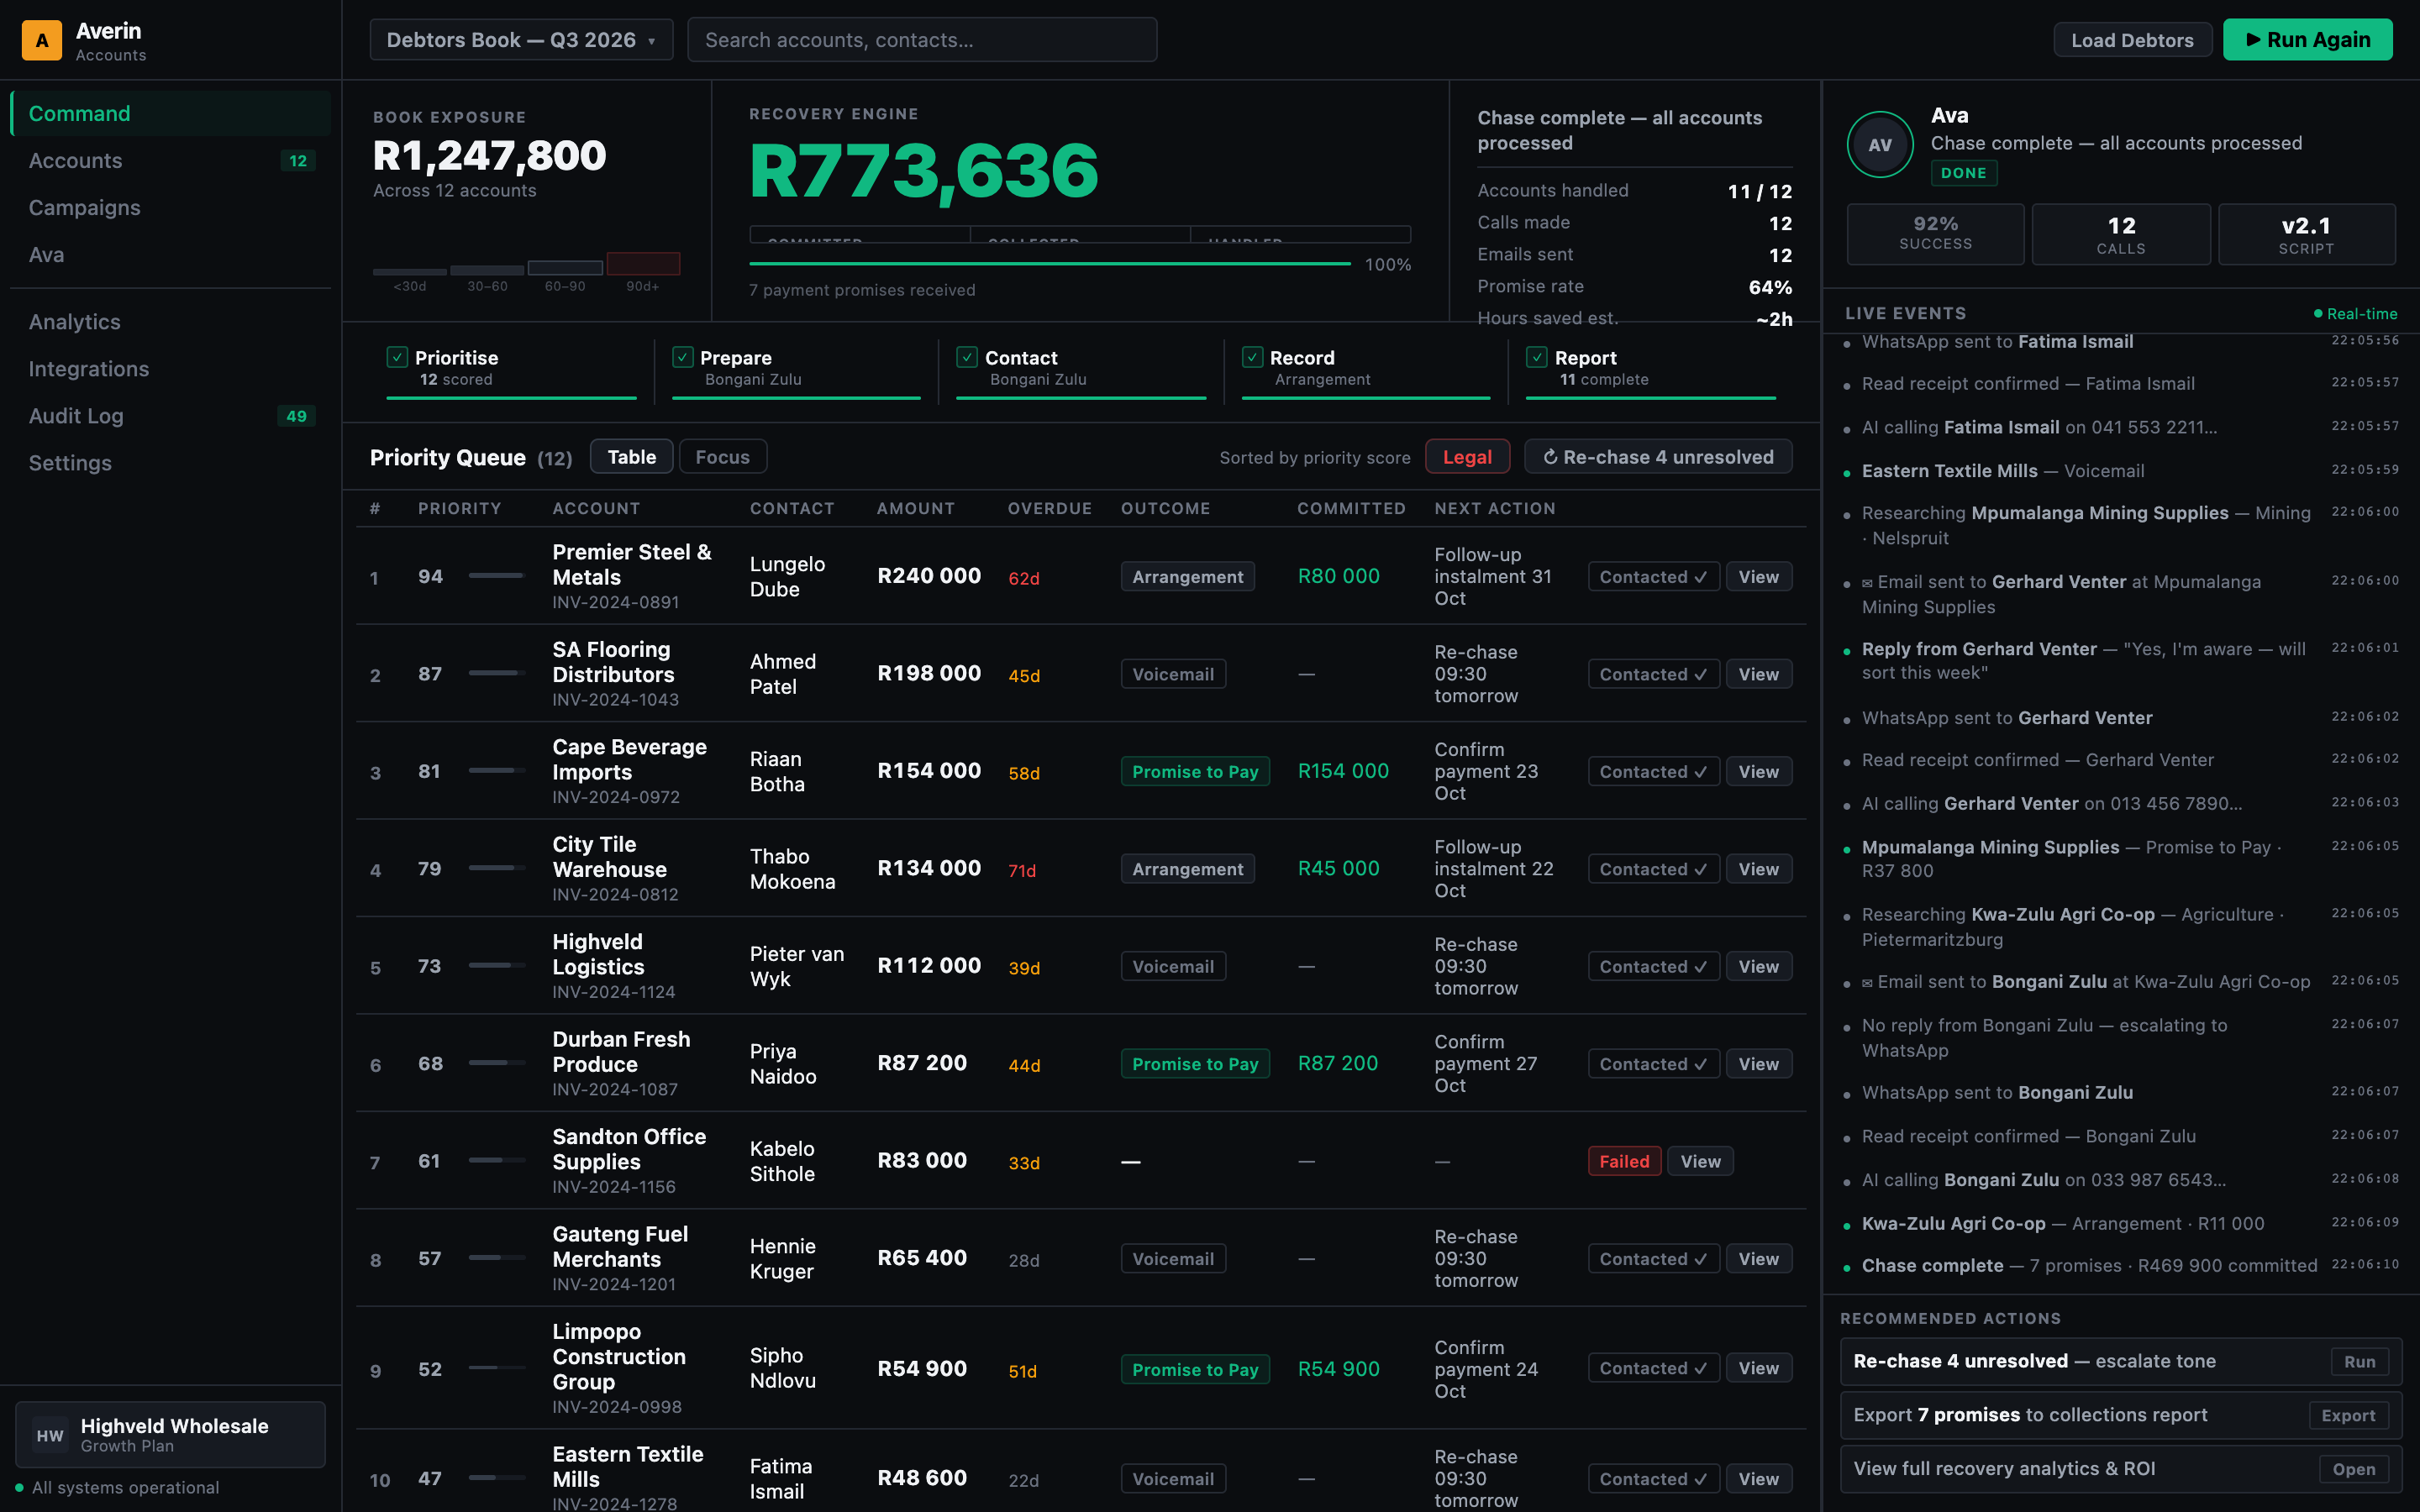This screenshot has width=2420, height=1512.
Task: Switch to the Focus view tab
Action: click(x=722, y=457)
